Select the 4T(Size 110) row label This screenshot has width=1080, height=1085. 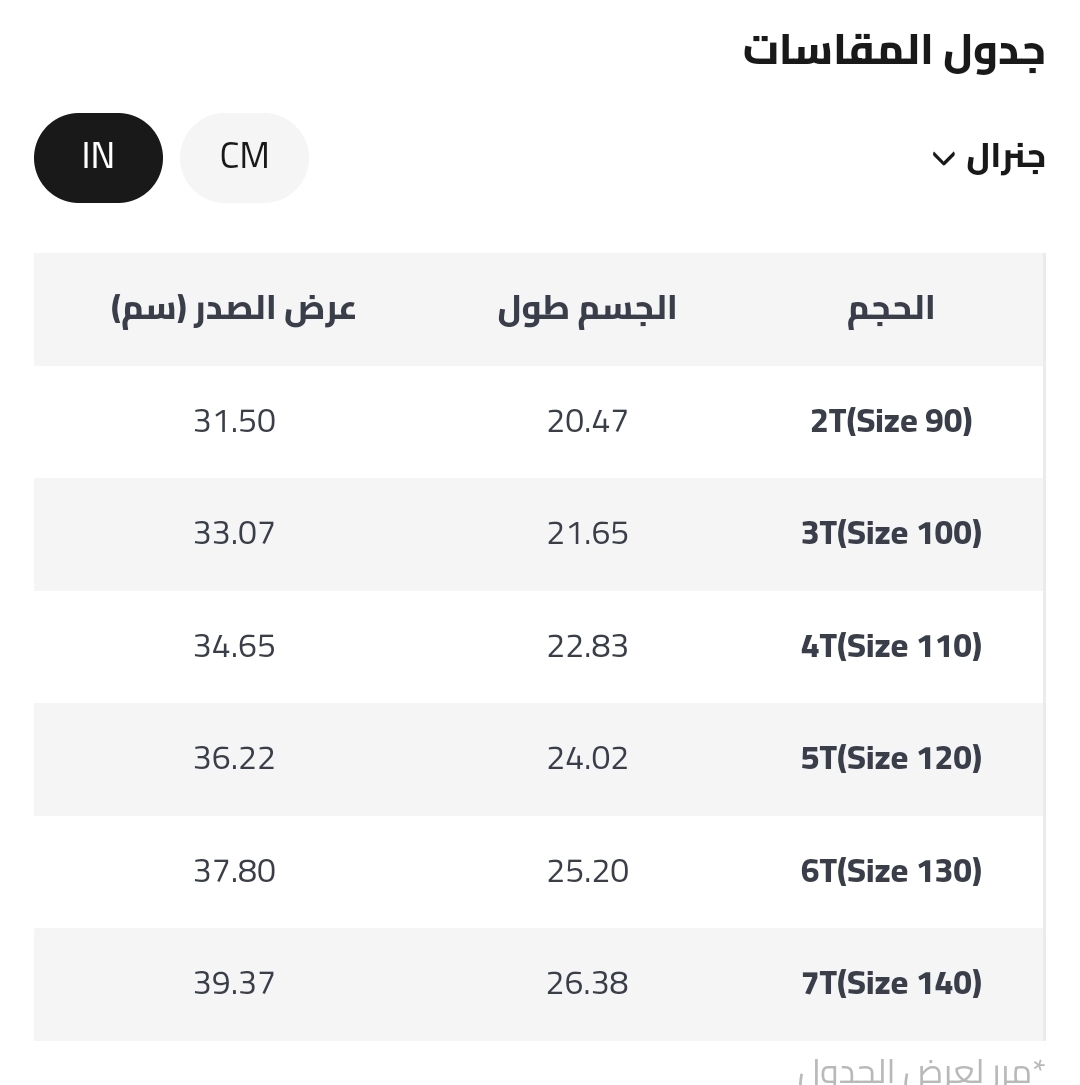coord(891,646)
